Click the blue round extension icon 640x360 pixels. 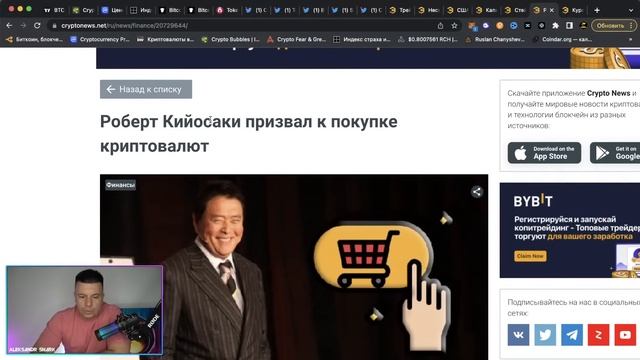point(513,25)
